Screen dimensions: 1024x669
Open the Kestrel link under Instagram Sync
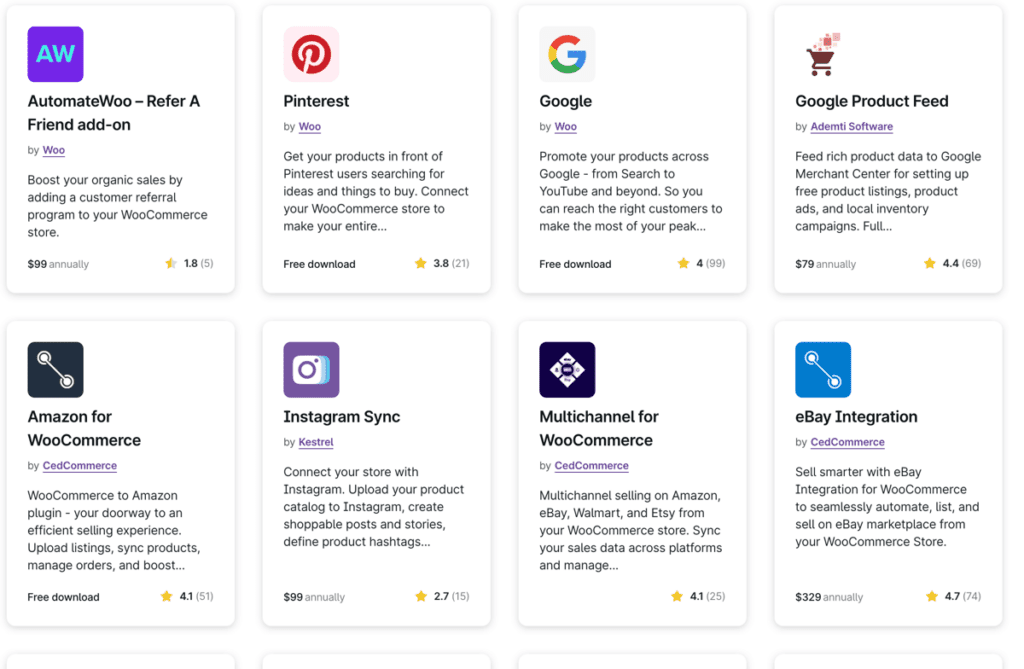pos(315,441)
